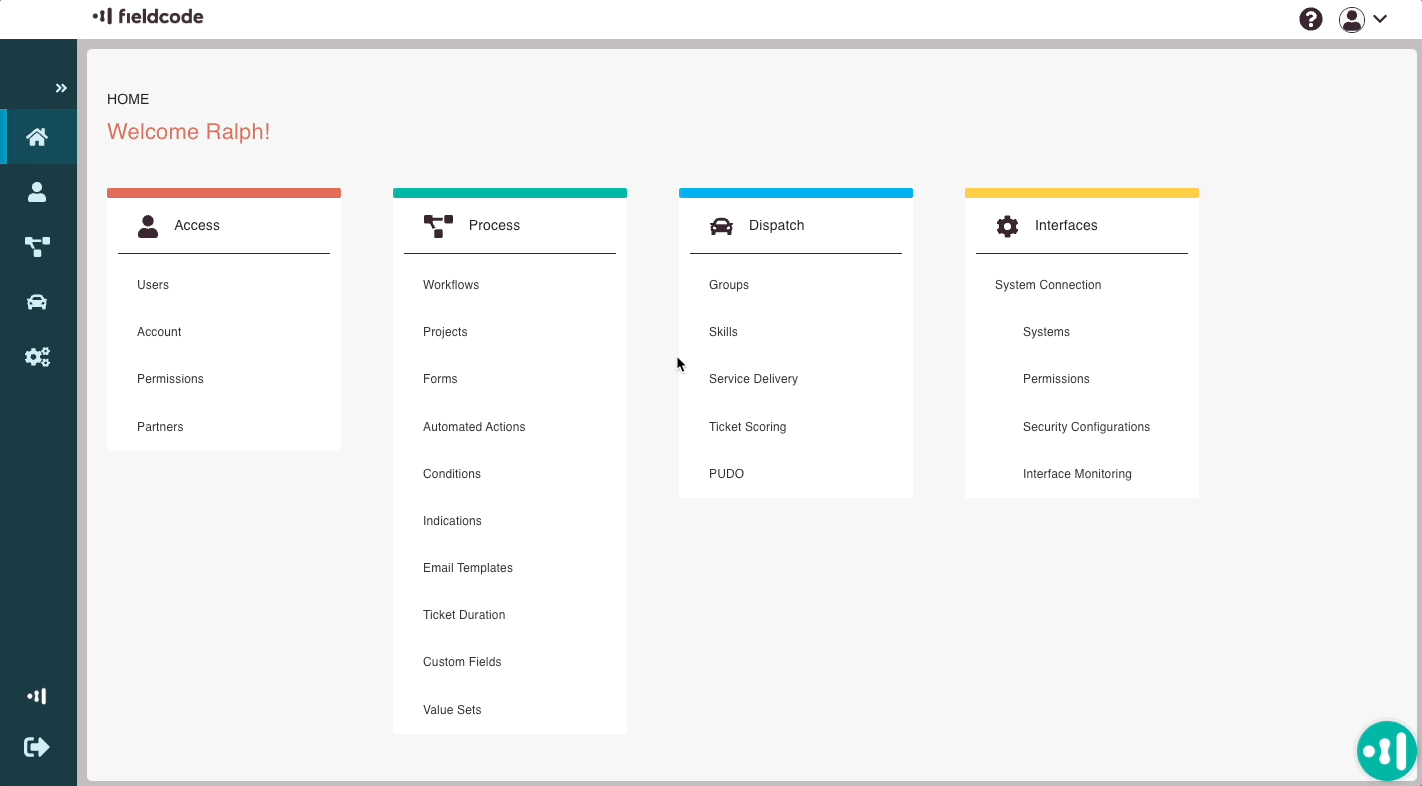Image resolution: width=1422 pixels, height=786 pixels.
Task: Open Skills under Dispatch
Action: tap(723, 332)
